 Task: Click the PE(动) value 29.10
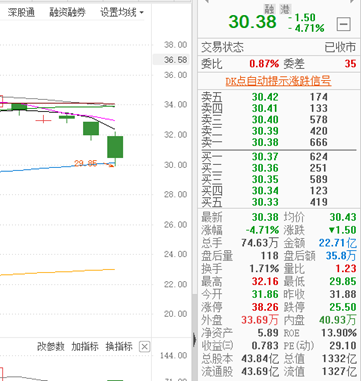click(343, 345)
